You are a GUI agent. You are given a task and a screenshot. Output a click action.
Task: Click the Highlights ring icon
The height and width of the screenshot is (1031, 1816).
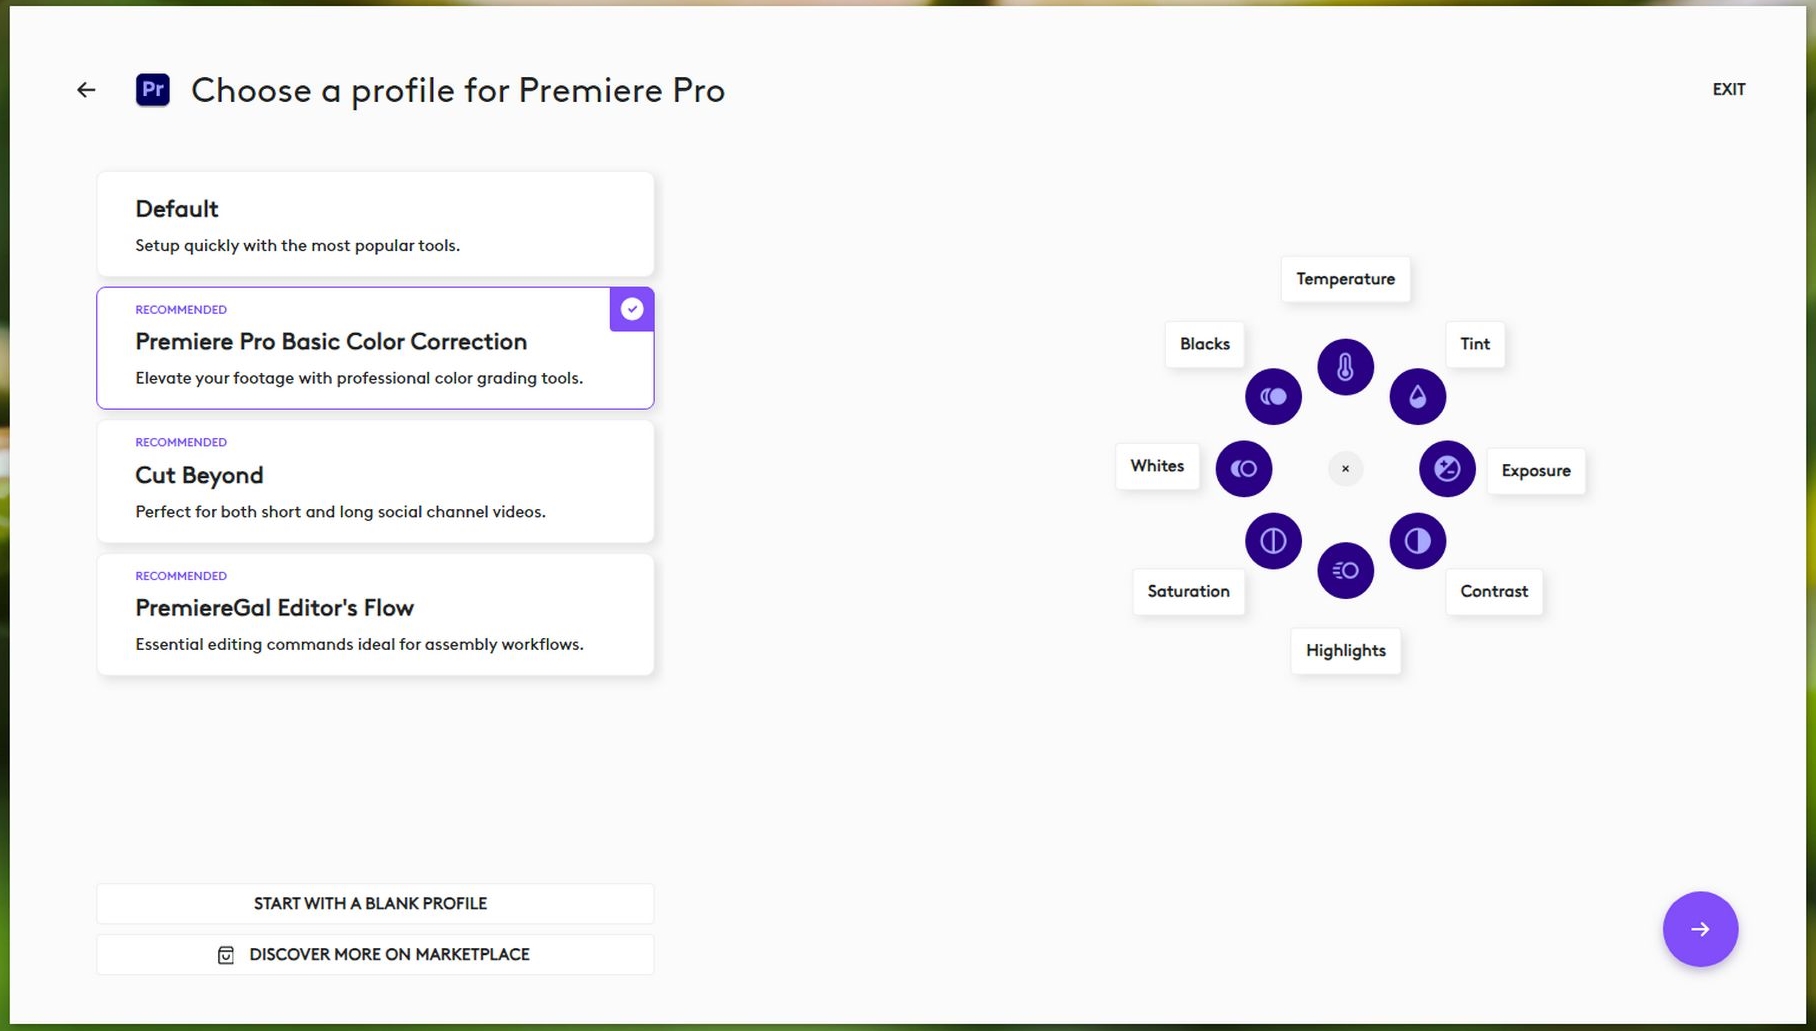click(1345, 570)
